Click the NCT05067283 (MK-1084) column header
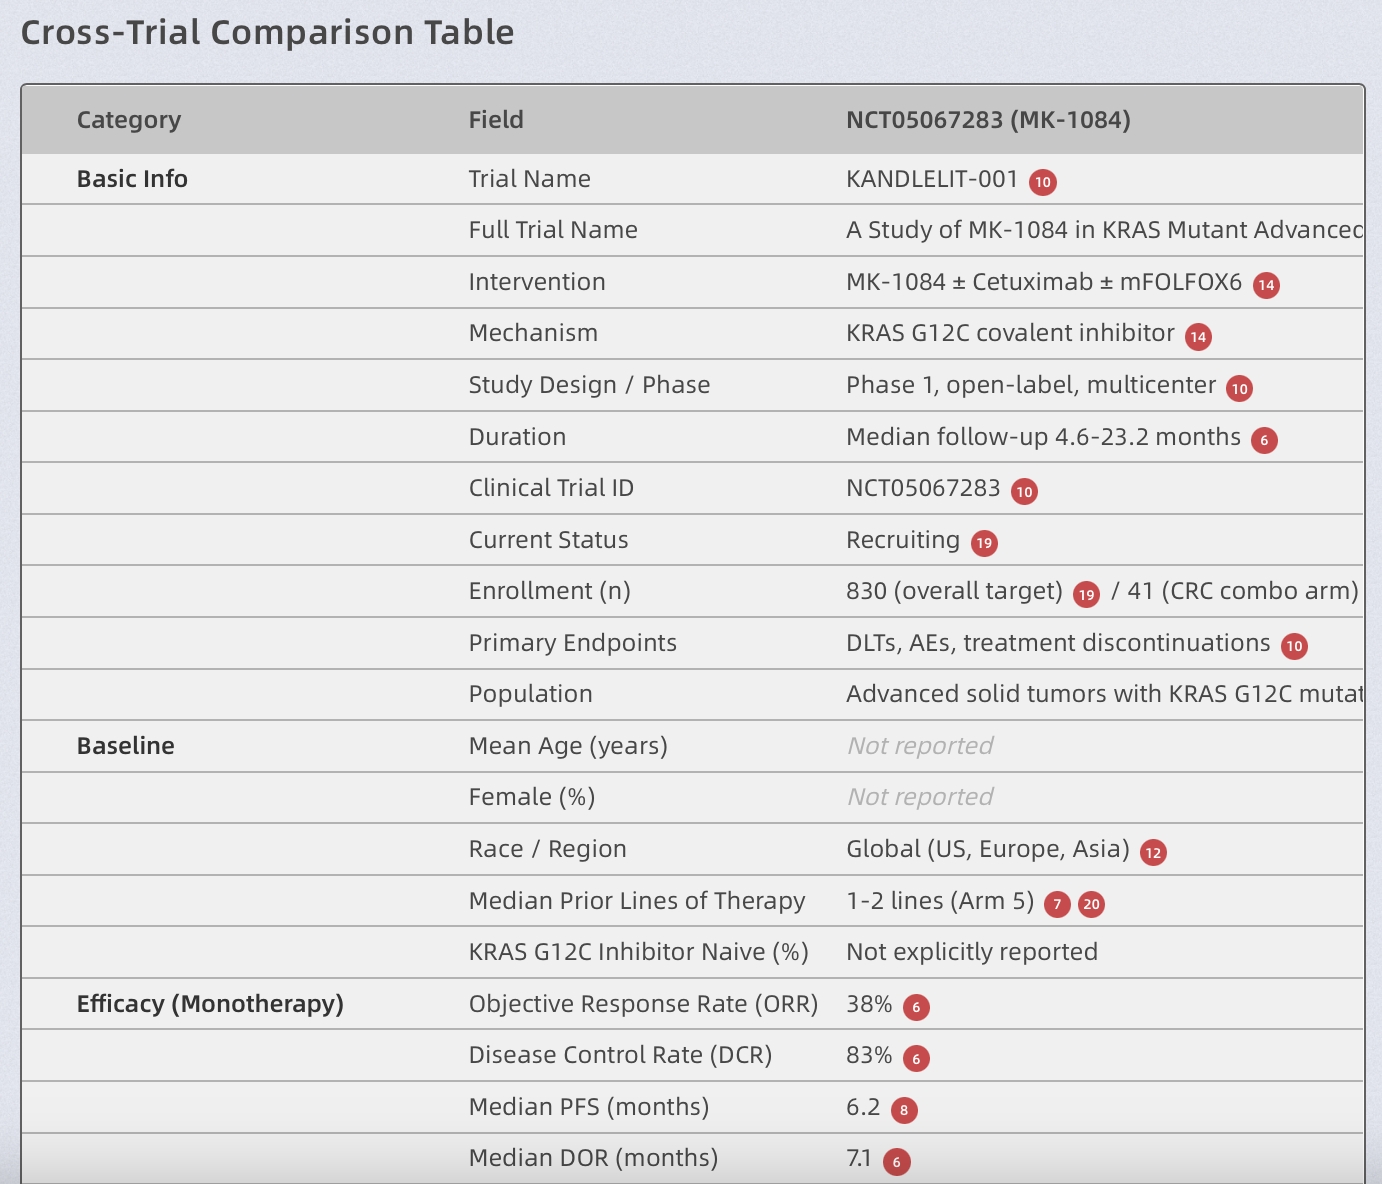 coord(988,120)
